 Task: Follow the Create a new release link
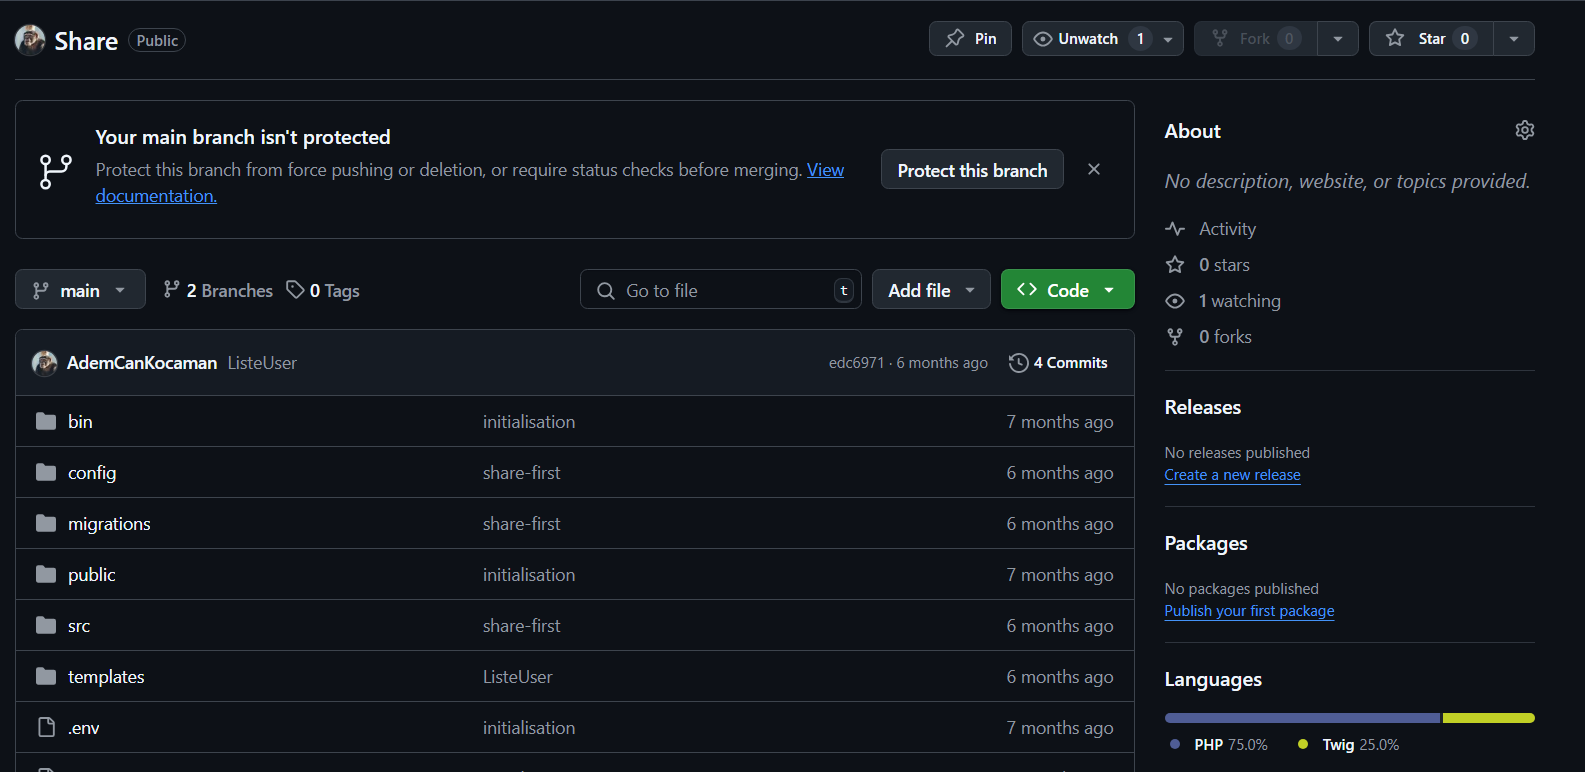pos(1232,475)
